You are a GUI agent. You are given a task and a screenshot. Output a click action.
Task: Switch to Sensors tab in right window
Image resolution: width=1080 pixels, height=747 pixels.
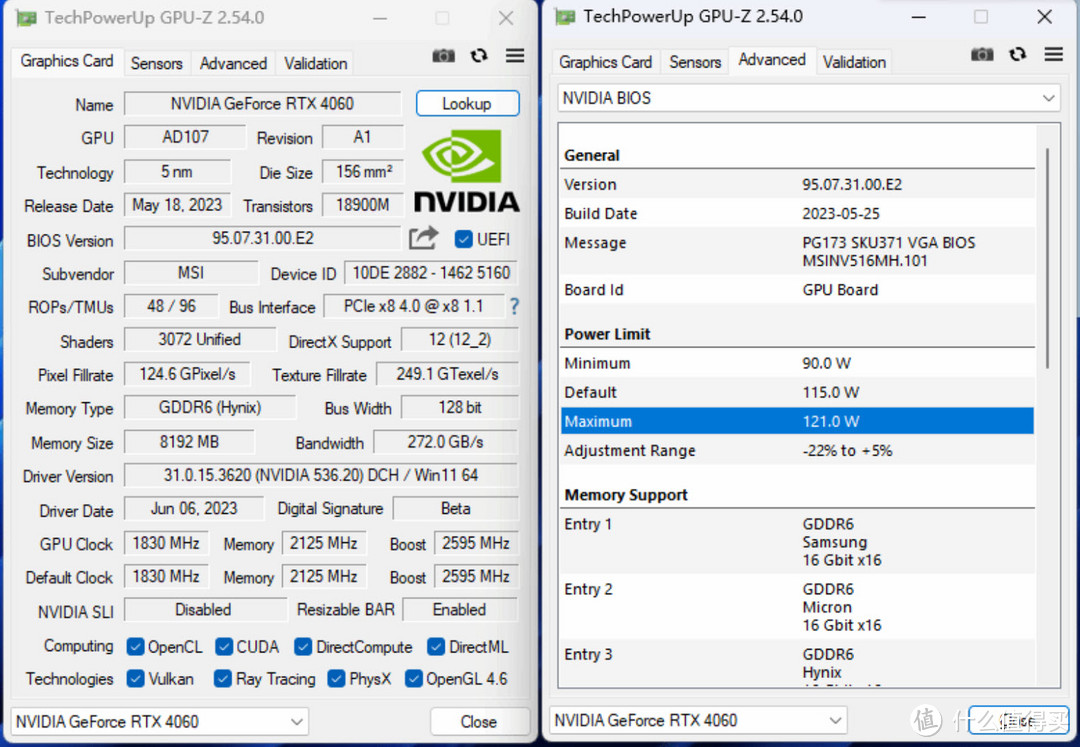tap(695, 62)
